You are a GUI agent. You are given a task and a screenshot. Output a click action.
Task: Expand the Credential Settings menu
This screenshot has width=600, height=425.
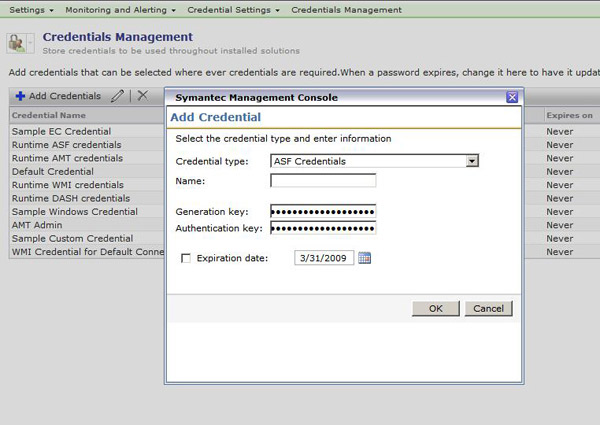(x=235, y=10)
